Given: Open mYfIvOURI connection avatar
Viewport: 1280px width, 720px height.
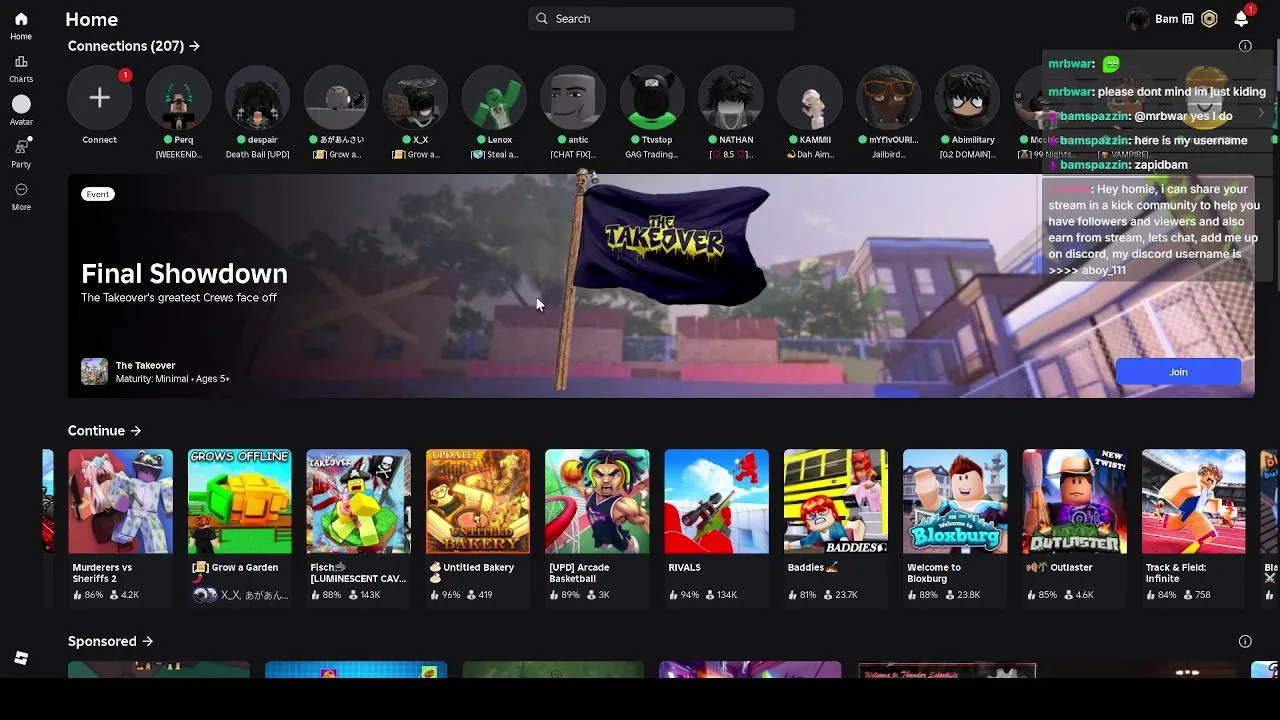Looking at the screenshot, I should (889, 97).
